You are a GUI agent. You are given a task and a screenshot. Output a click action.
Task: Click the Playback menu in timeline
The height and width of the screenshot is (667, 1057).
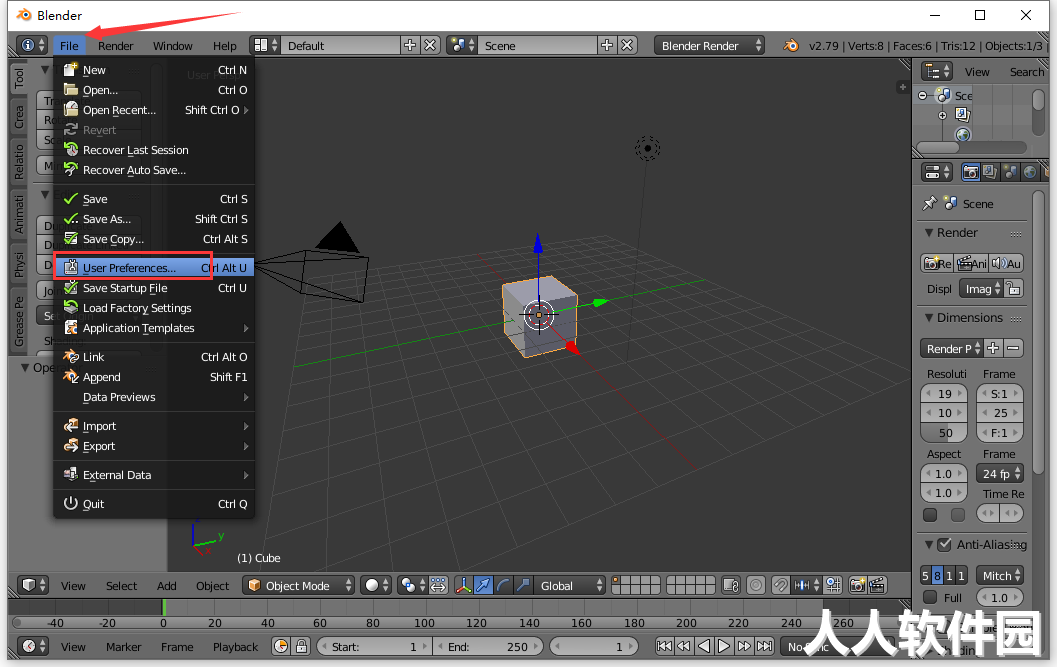tap(235, 647)
